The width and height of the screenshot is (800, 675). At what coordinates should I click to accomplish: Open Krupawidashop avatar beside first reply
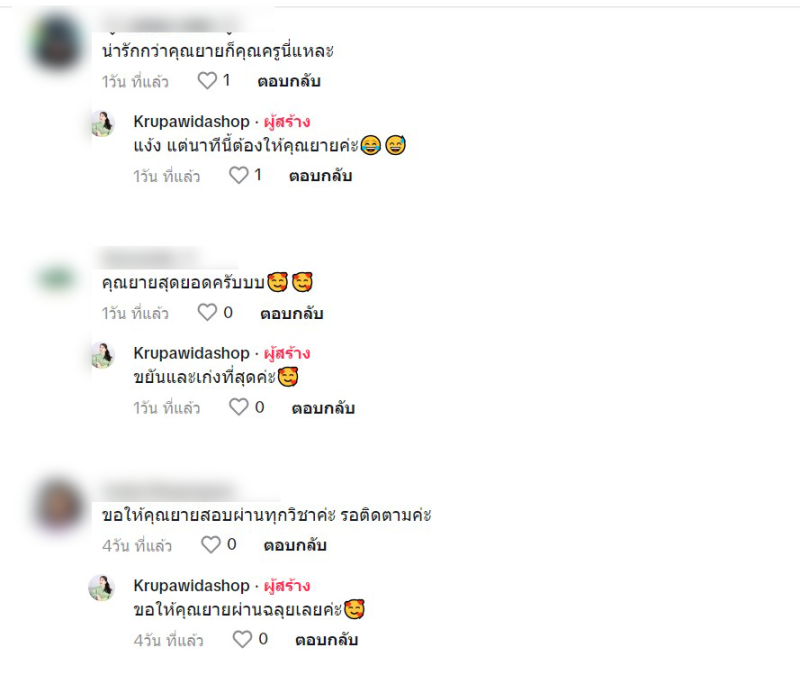(x=103, y=123)
